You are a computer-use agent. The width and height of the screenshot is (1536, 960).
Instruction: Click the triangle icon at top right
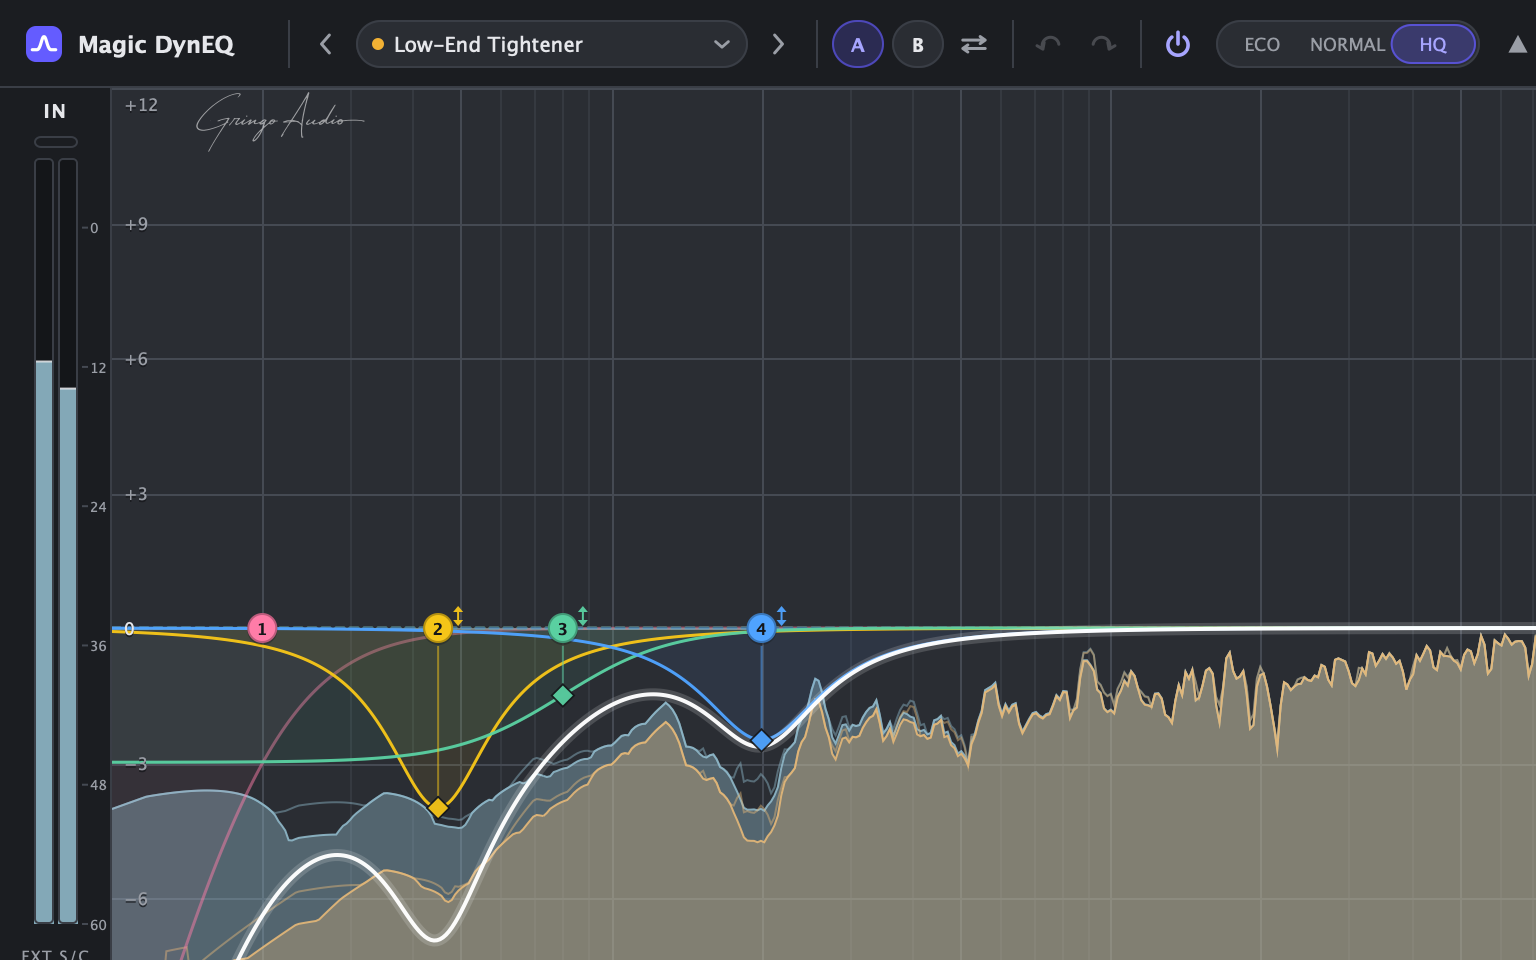click(x=1518, y=44)
